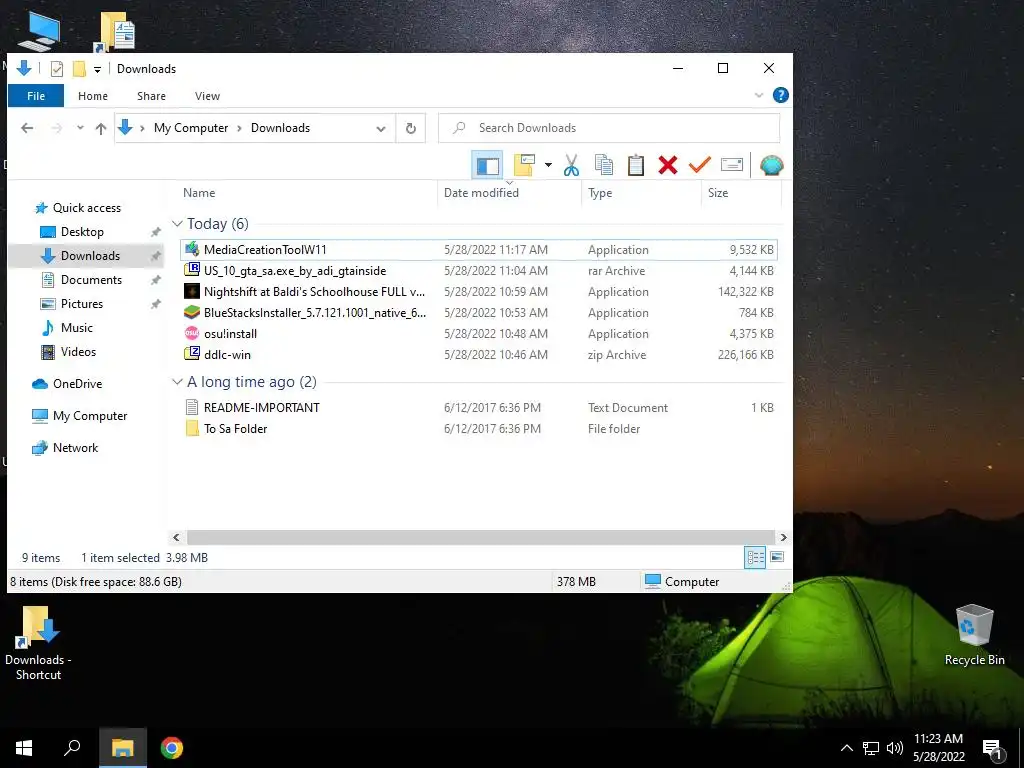Select the ddlc-win zip archive
This screenshot has width=1024, height=768.
point(479,354)
